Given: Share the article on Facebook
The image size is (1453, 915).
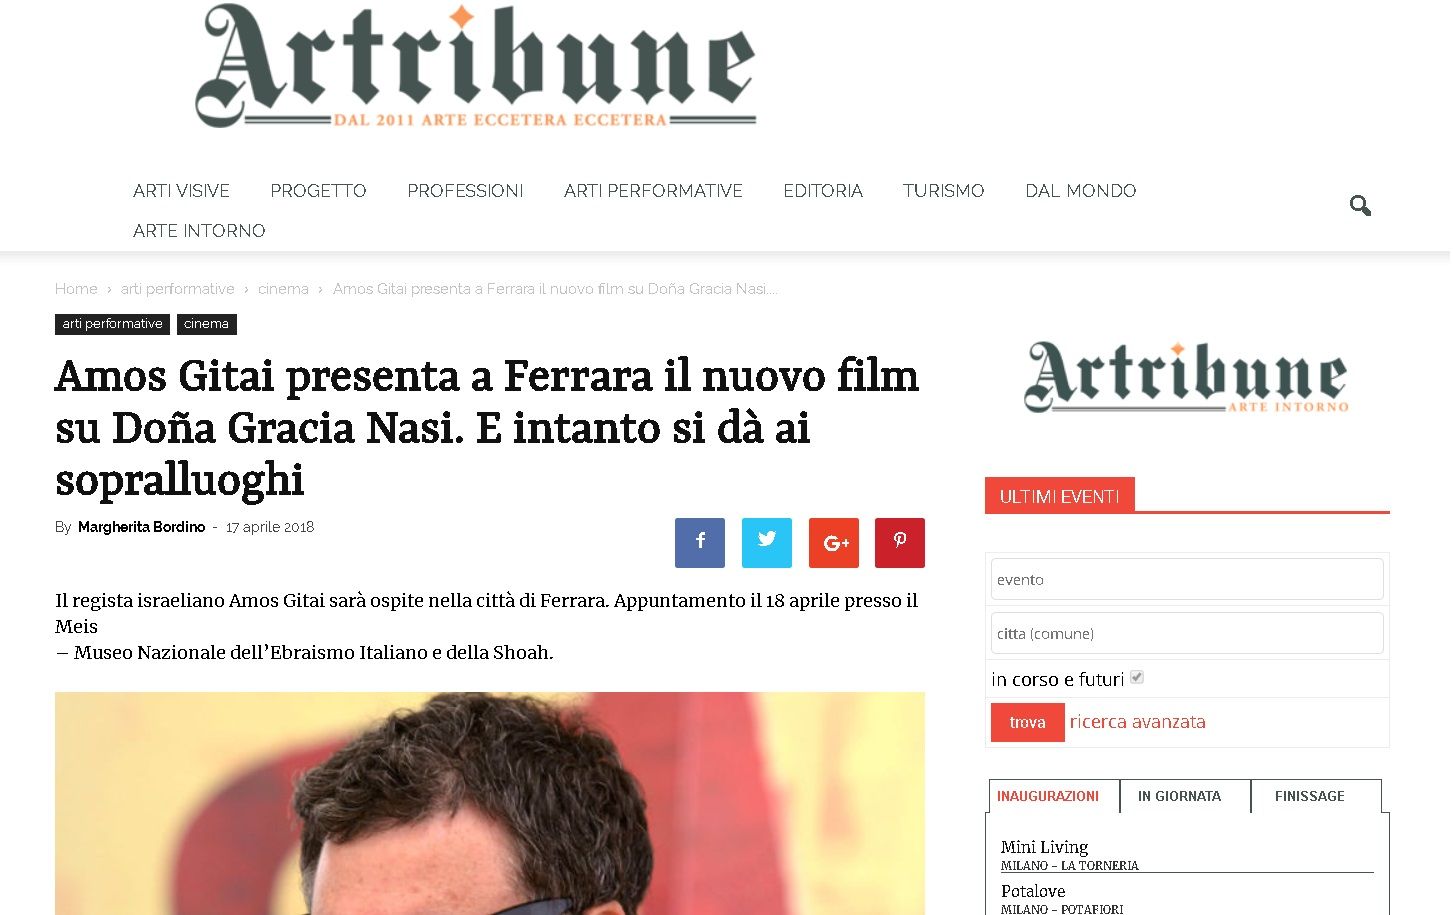Looking at the screenshot, I should (699, 542).
